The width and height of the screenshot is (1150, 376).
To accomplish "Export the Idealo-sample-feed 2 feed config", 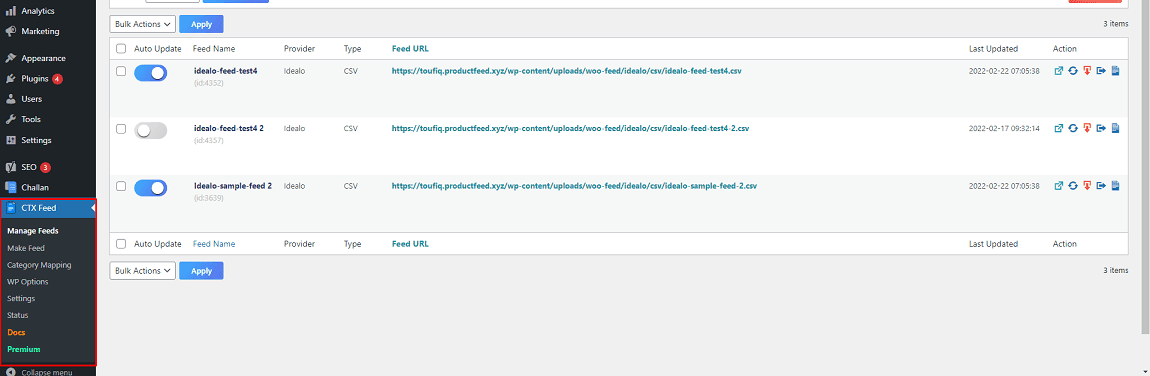I will (1101, 186).
